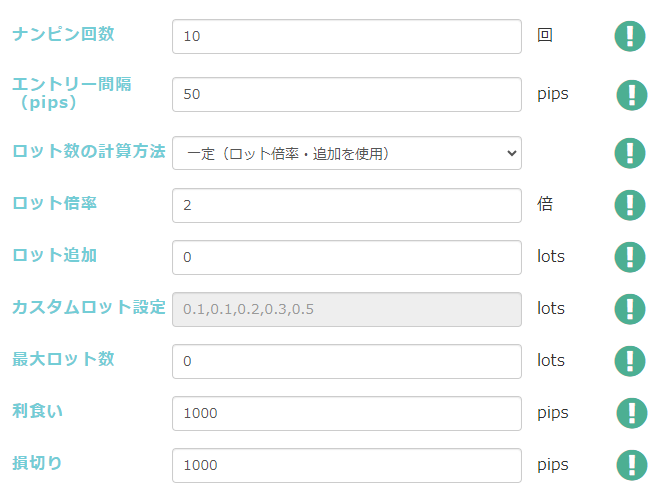The image size is (662, 495).
Task: Focus the 最大ロット数 input field
Action: pos(347,361)
